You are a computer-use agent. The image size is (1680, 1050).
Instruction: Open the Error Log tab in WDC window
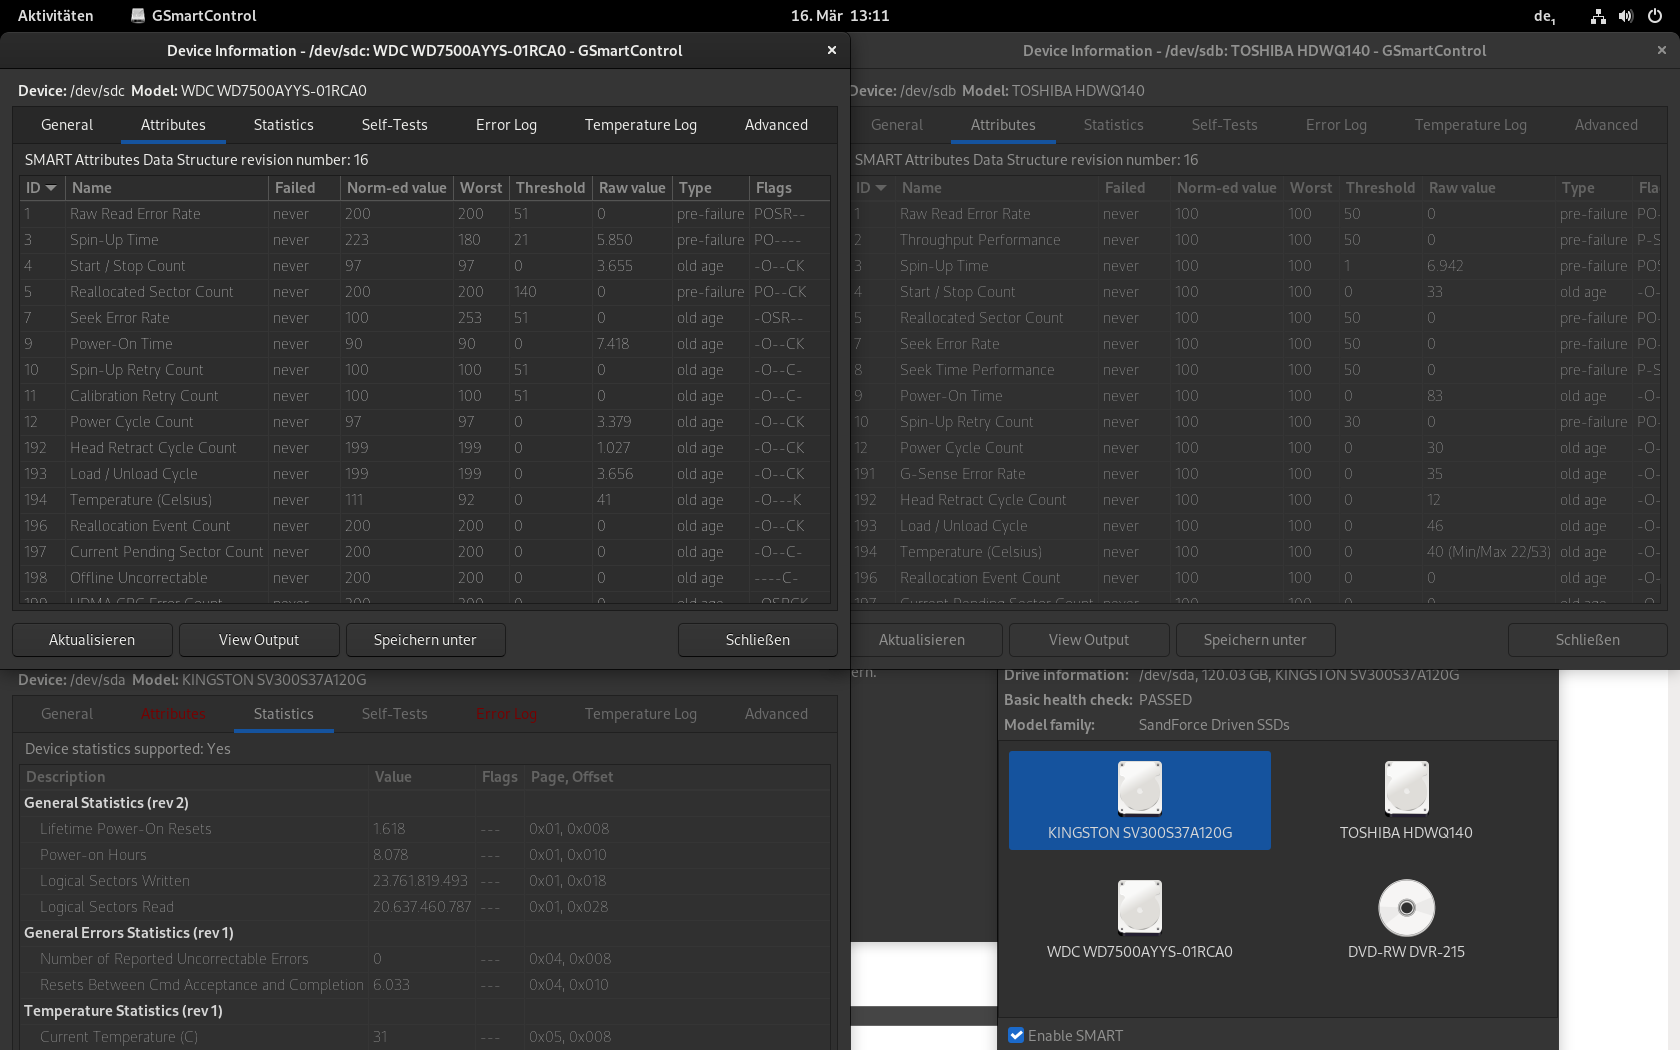coord(506,125)
